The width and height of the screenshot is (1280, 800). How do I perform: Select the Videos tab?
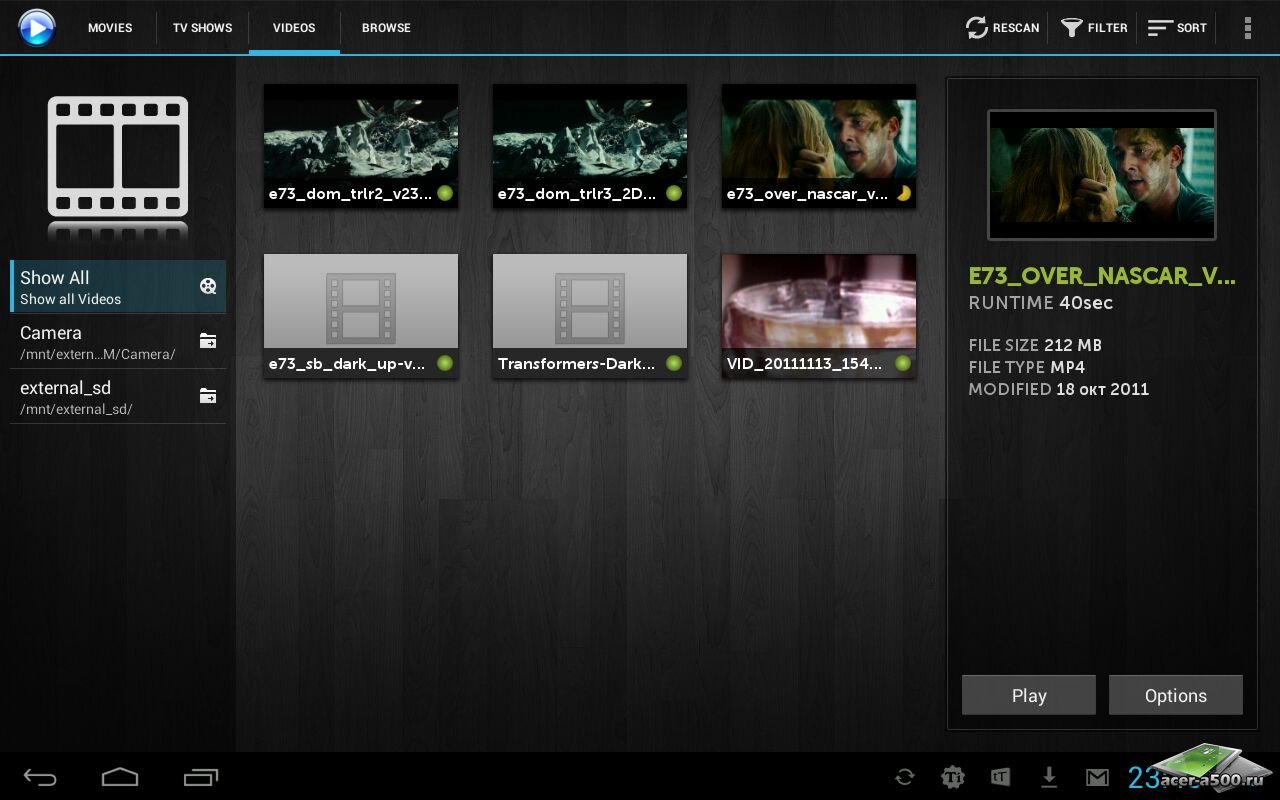(x=294, y=28)
